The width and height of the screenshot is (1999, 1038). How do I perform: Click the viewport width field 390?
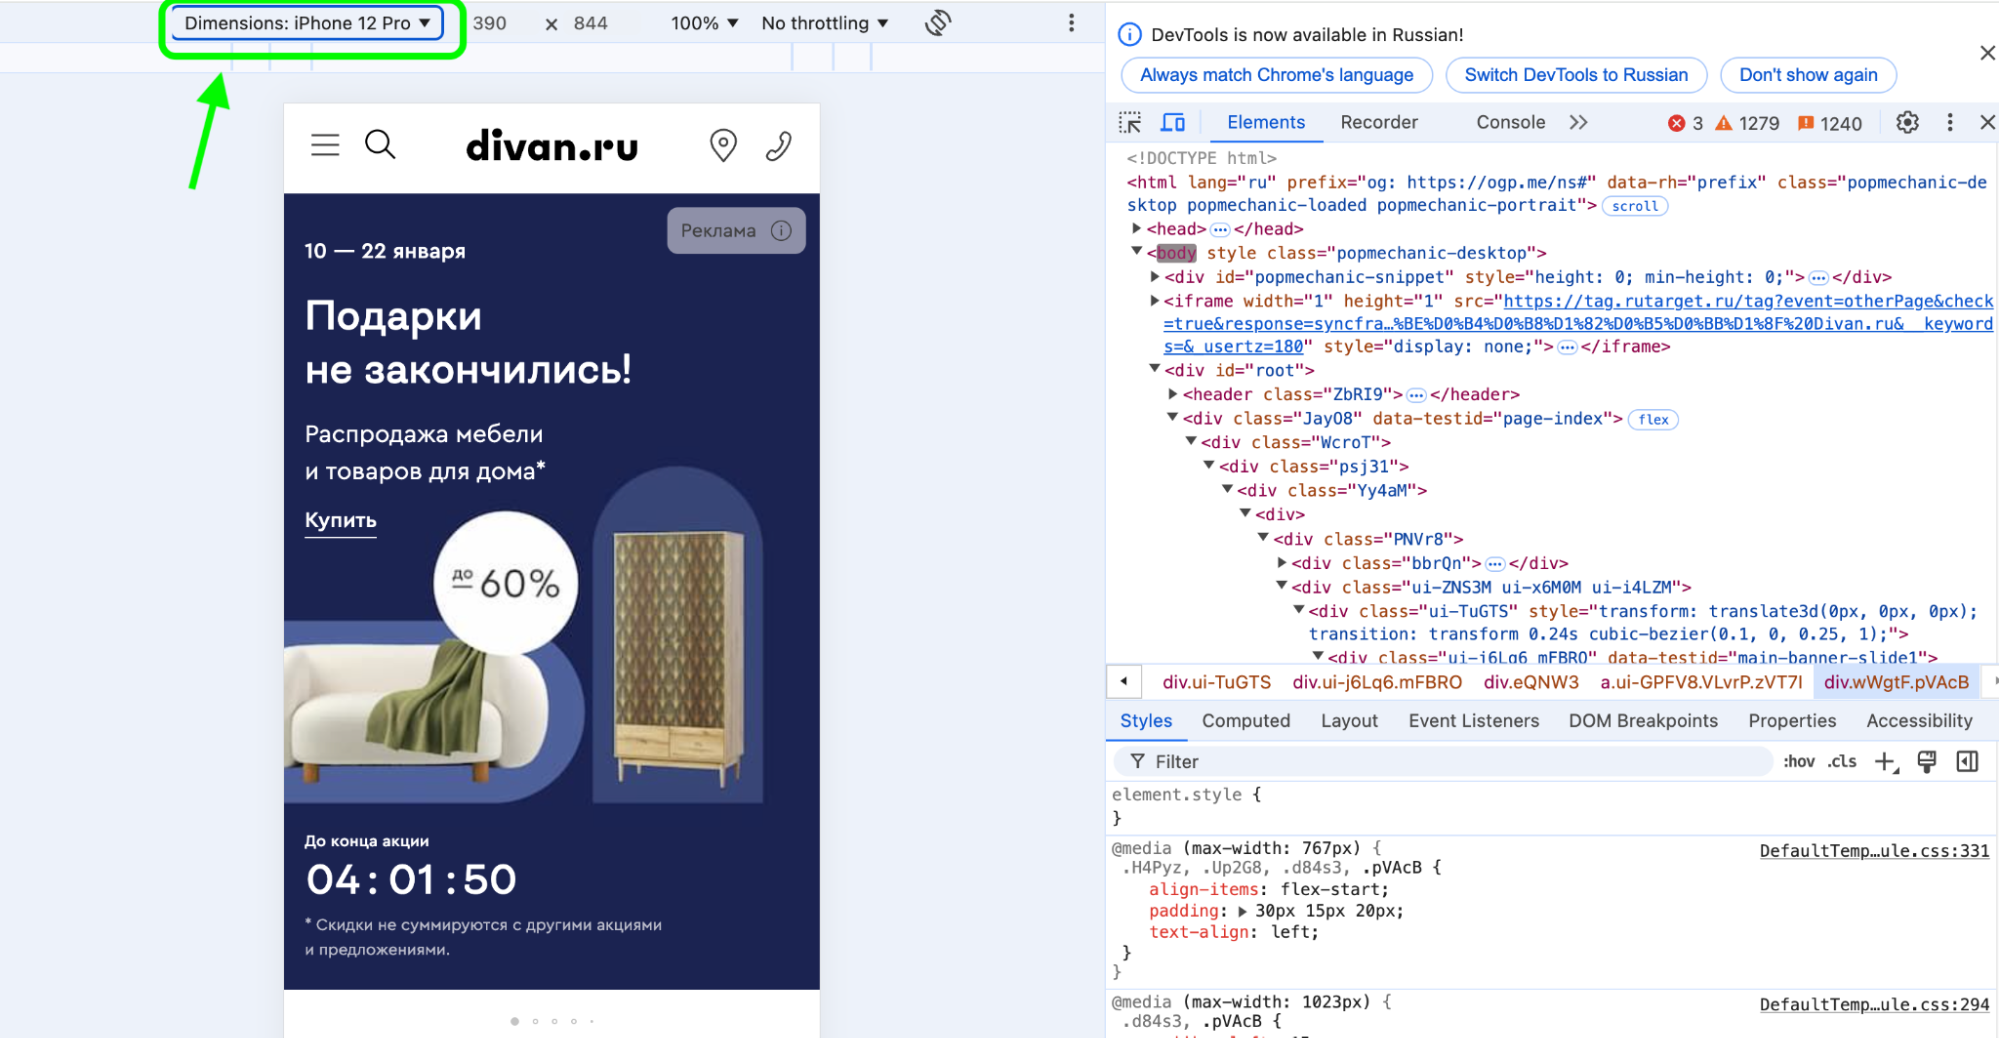[x=490, y=23]
